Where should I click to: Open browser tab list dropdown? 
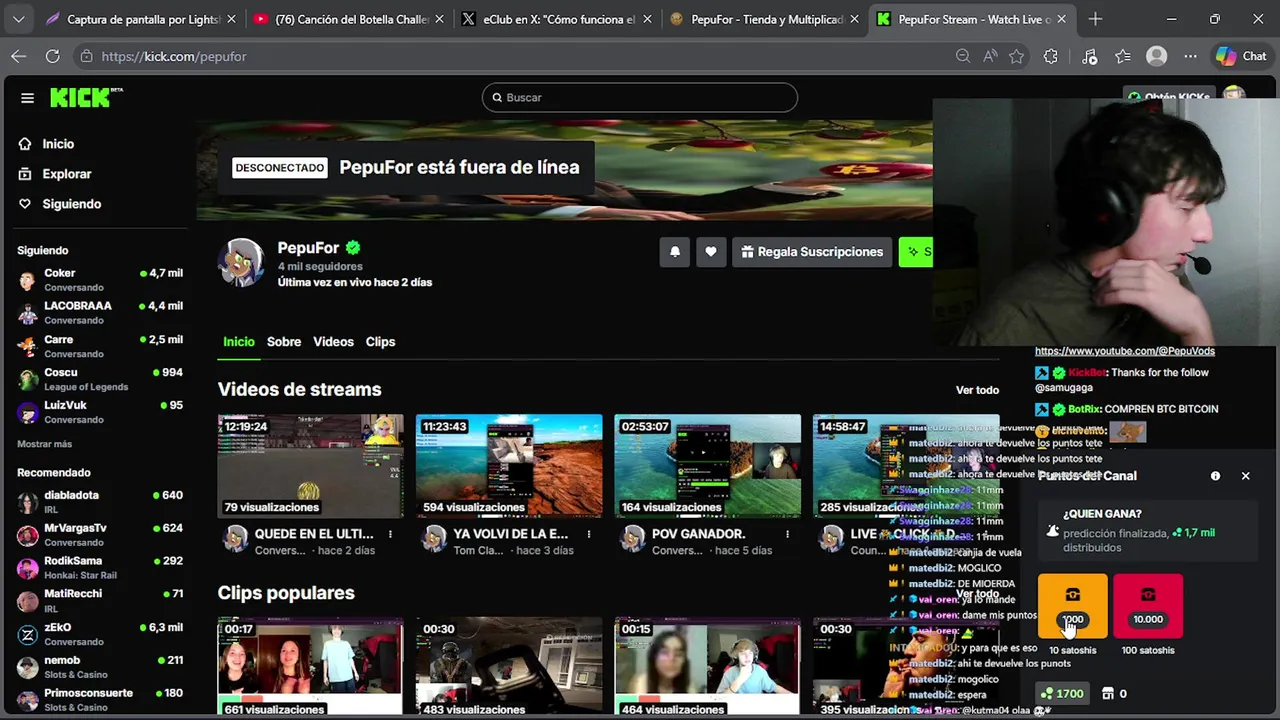point(18,19)
